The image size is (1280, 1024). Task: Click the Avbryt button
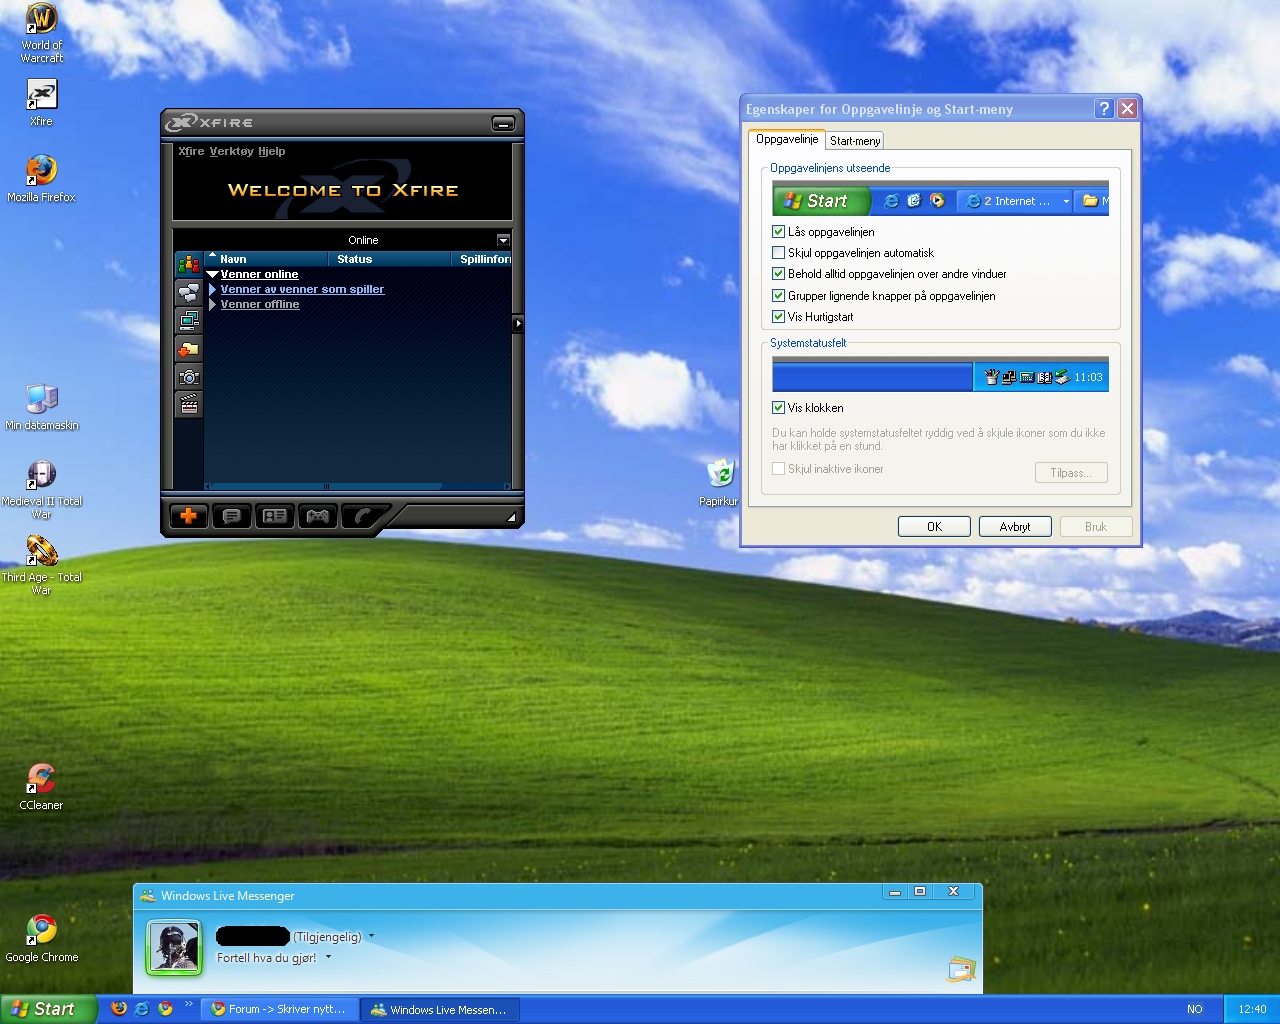coord(1015,527)
